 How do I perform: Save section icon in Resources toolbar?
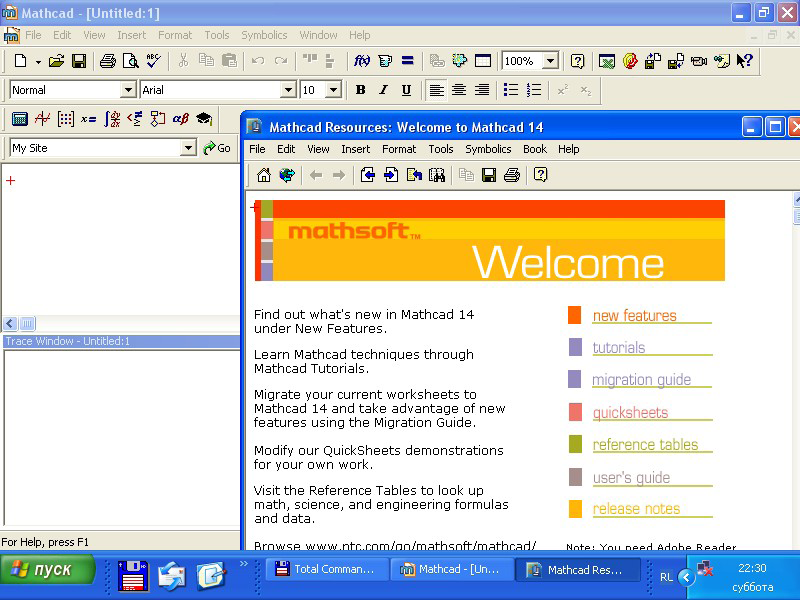click(489, 176)
